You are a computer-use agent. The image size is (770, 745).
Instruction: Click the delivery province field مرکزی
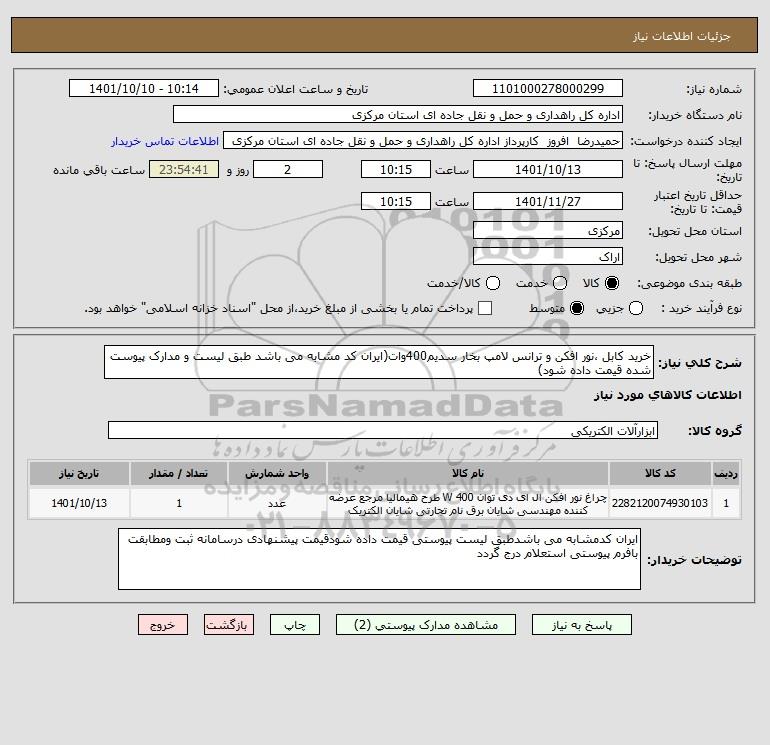(x=548, y=230)
